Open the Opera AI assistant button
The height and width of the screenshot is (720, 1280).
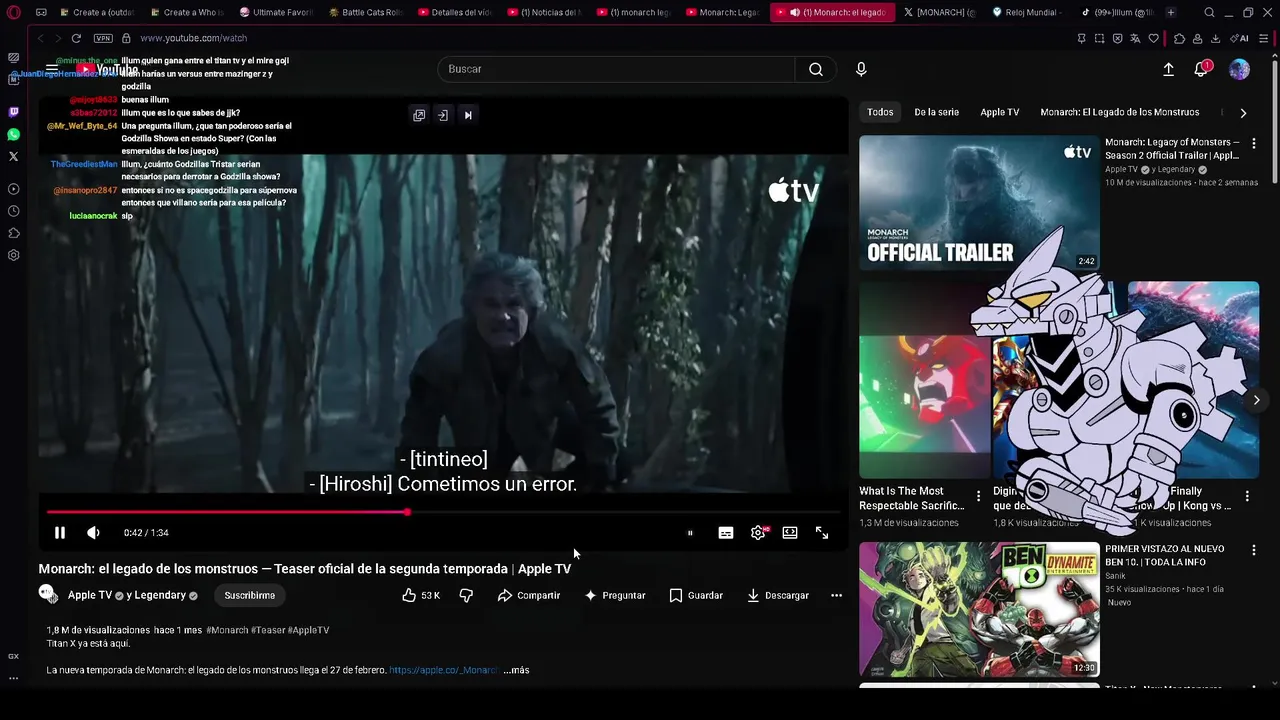pos(1240,38)
